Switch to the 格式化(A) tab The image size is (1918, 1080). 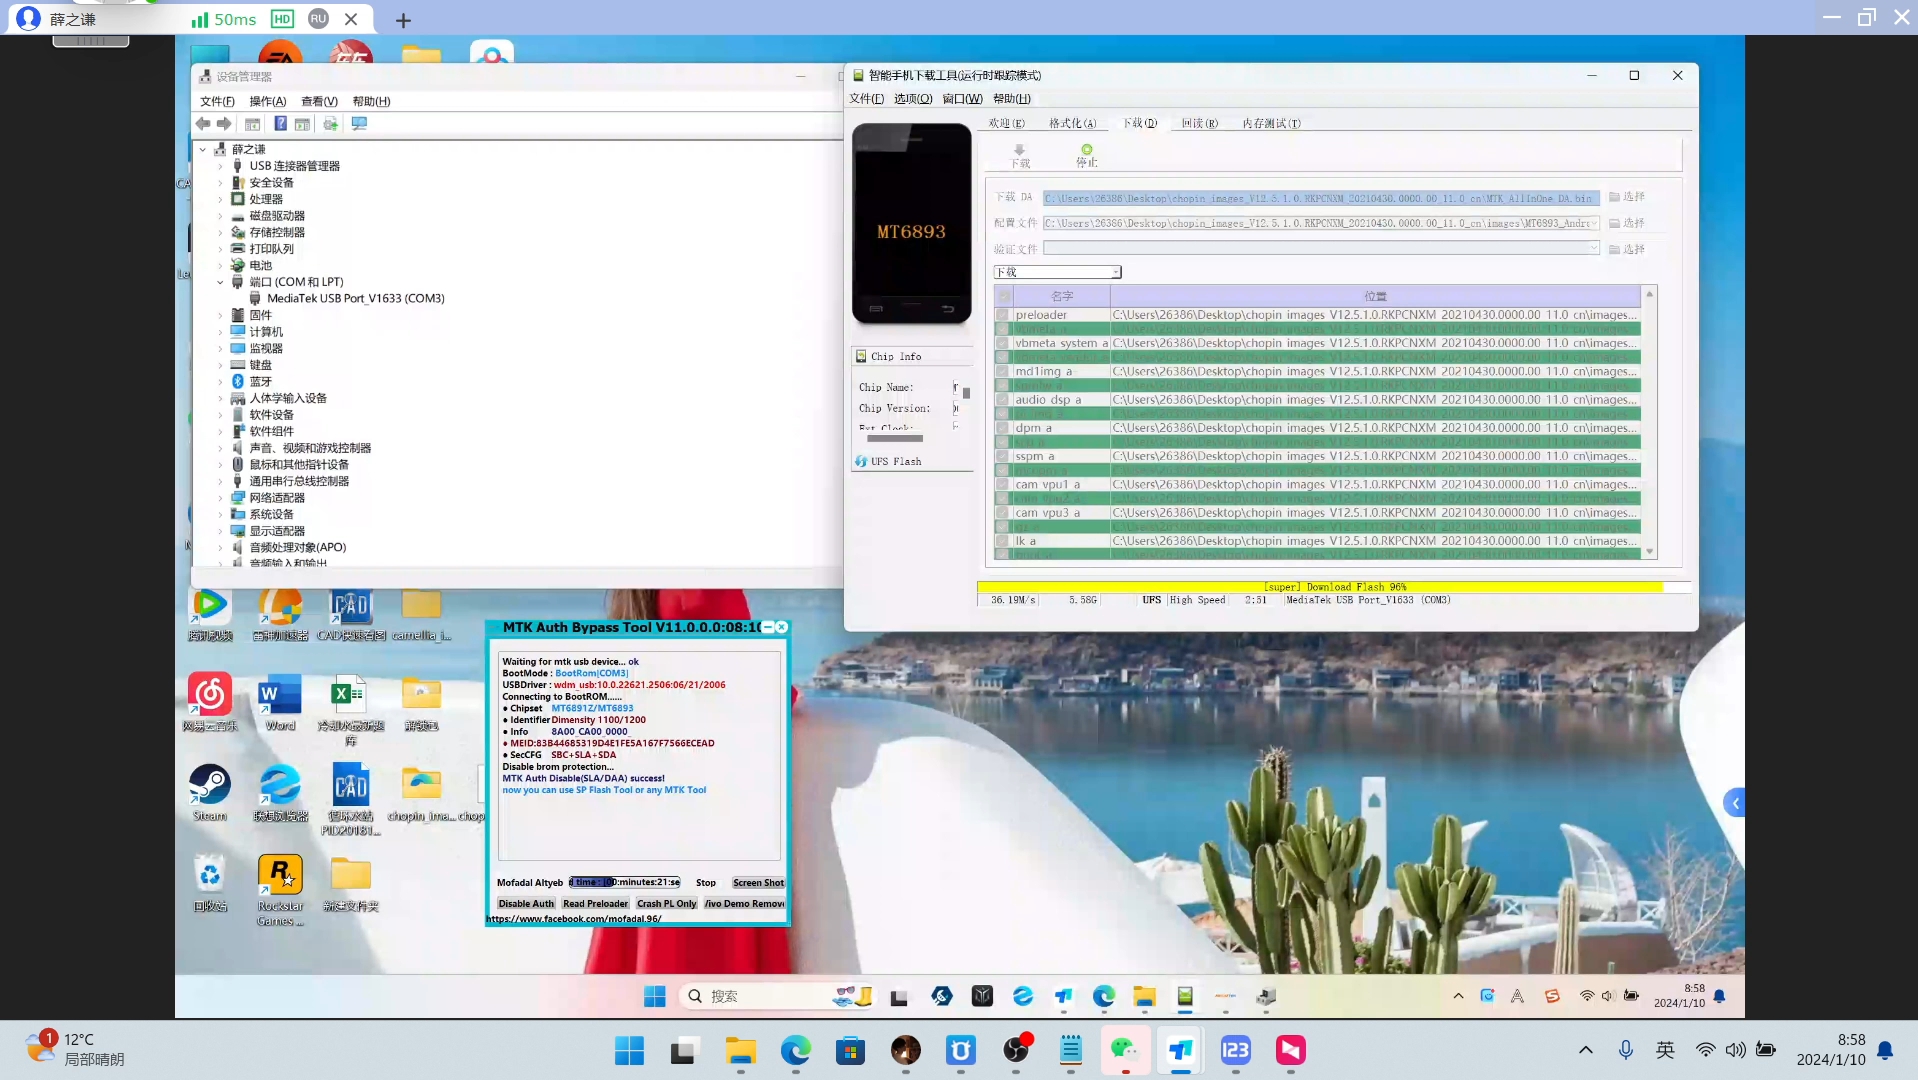click(x=1072, y=123)
